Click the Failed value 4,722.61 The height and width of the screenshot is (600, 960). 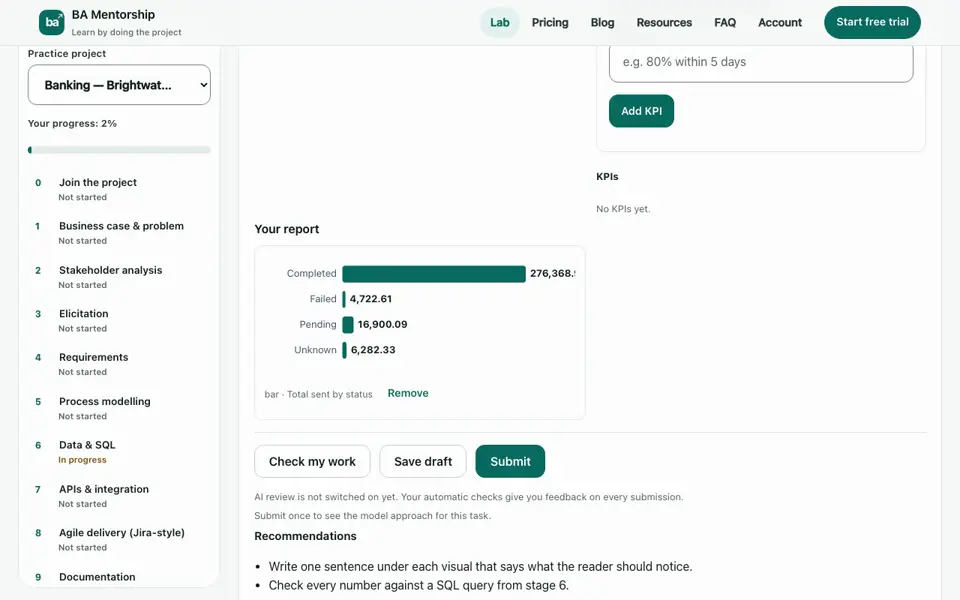click(x=370, y=299)
